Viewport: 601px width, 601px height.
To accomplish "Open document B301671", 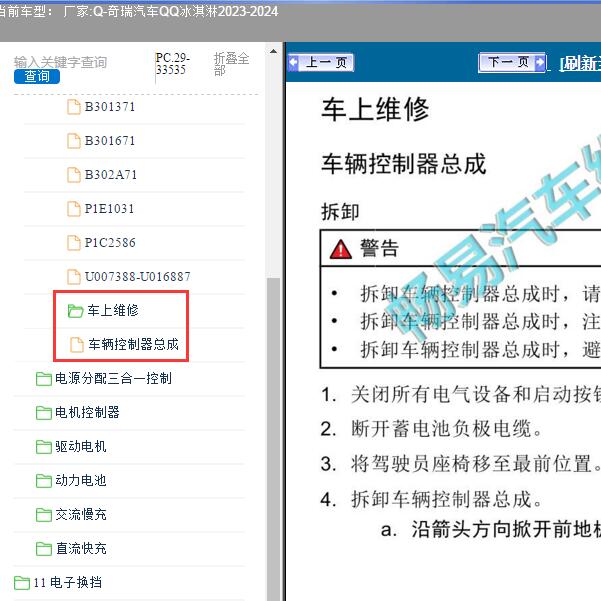I will 110,141.
